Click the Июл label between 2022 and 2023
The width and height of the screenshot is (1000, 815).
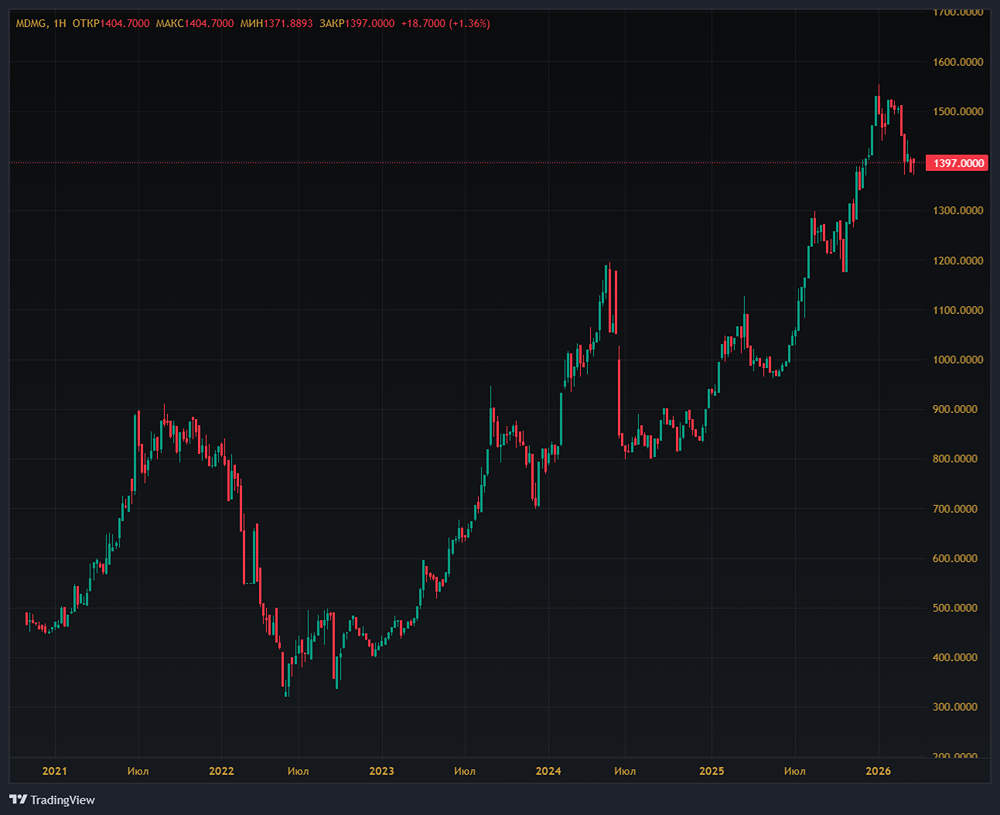tap(298, 771)
